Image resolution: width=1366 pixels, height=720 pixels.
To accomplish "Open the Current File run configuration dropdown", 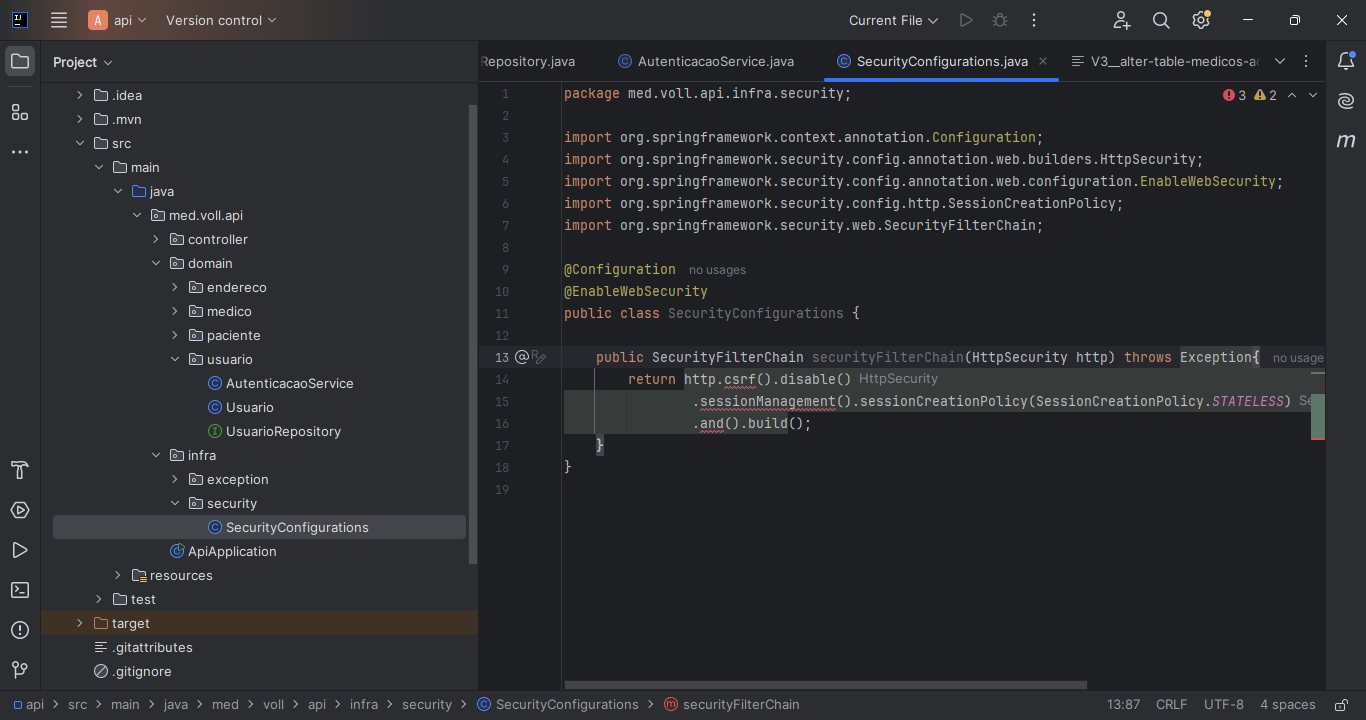I will click(x=893, y=20).
